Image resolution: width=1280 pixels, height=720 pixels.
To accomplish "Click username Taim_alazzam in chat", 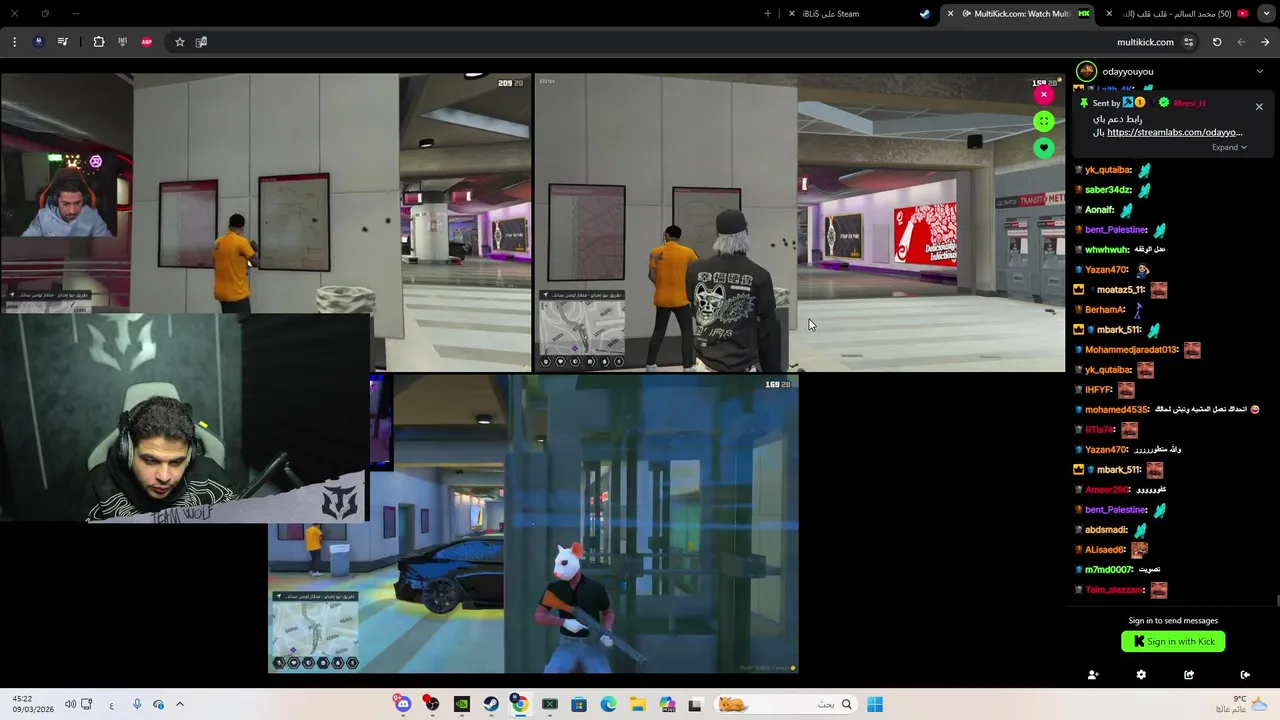I will coord(1116,590).
